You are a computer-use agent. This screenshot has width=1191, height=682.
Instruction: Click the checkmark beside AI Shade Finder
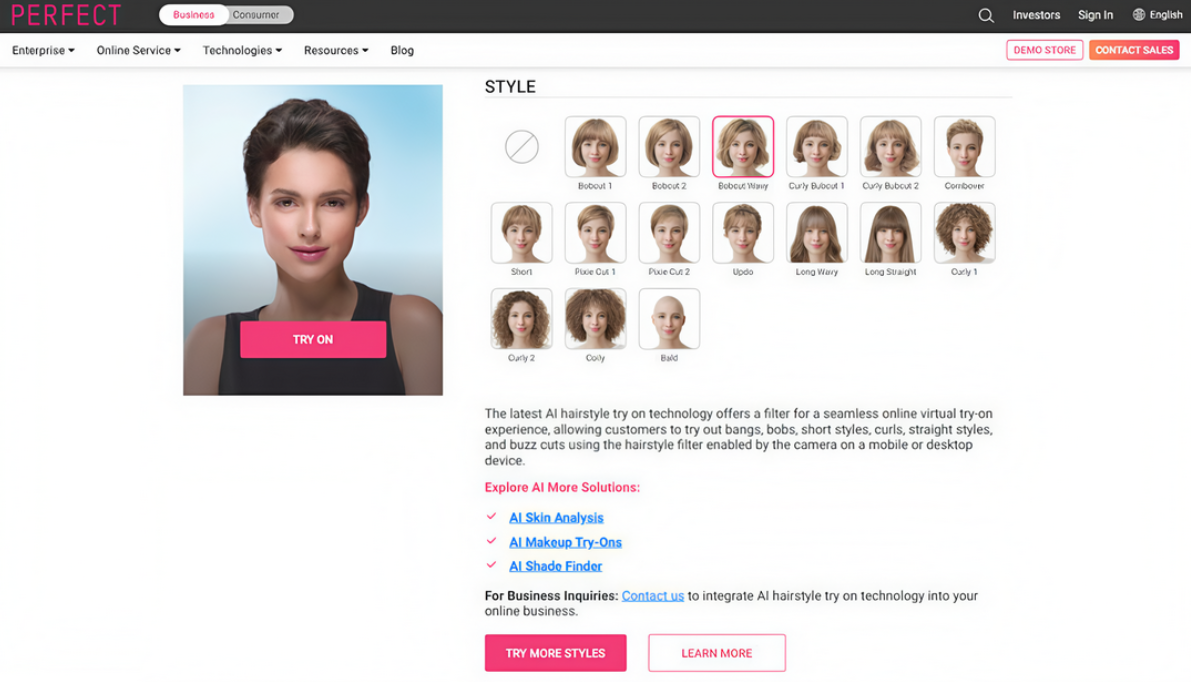pyautogui.click(x=491, y=565)
